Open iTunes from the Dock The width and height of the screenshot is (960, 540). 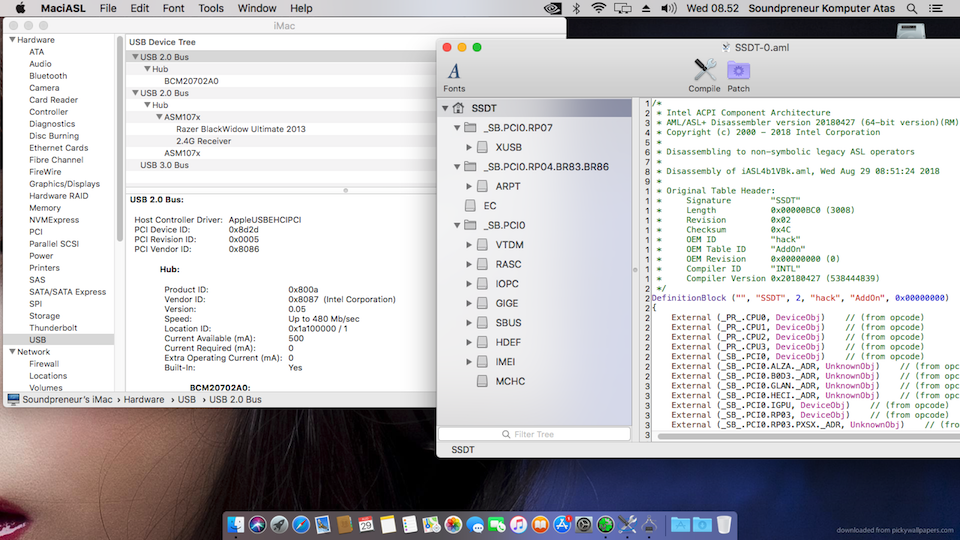[519, 525]
